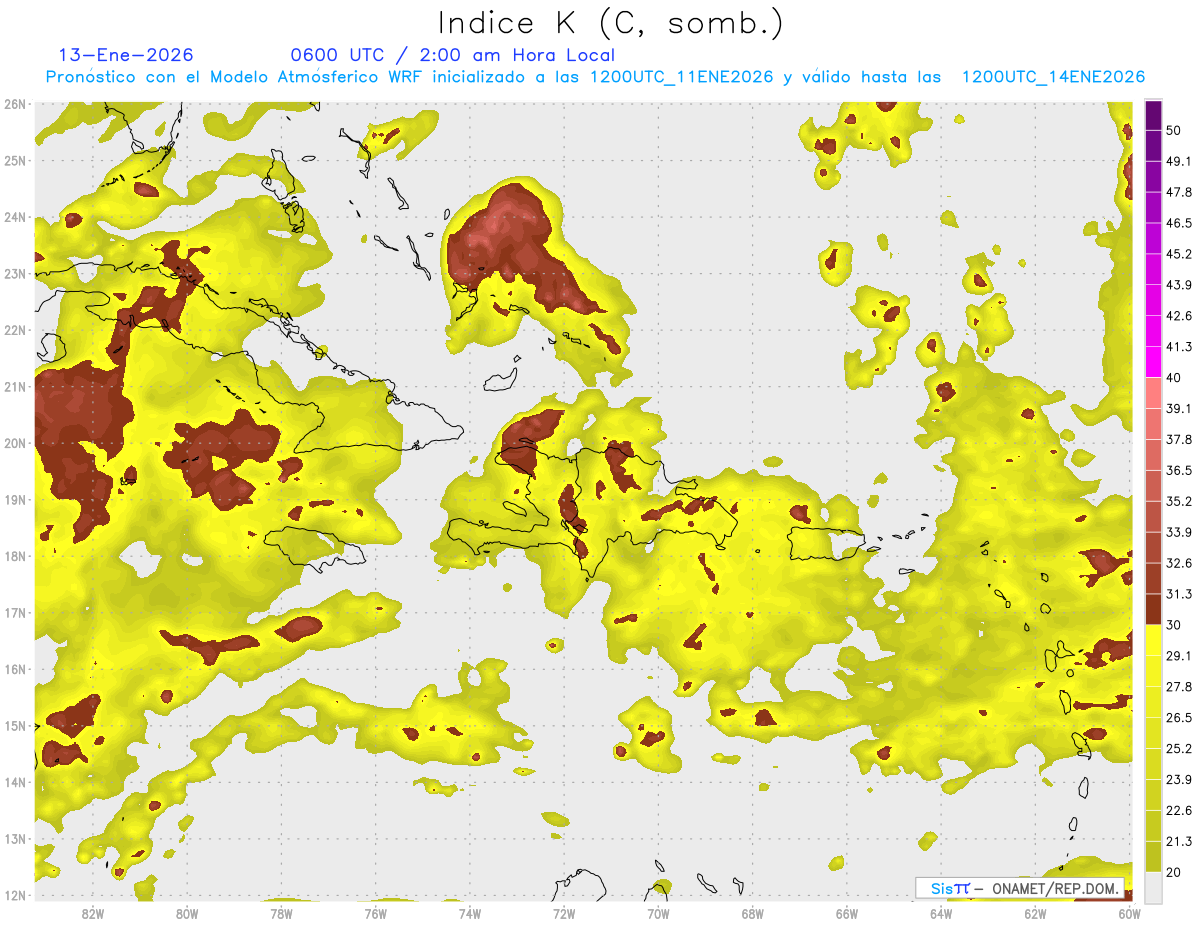Click the latitude label "17N"
Viewport: 1200px width, 927px height.
15,613
